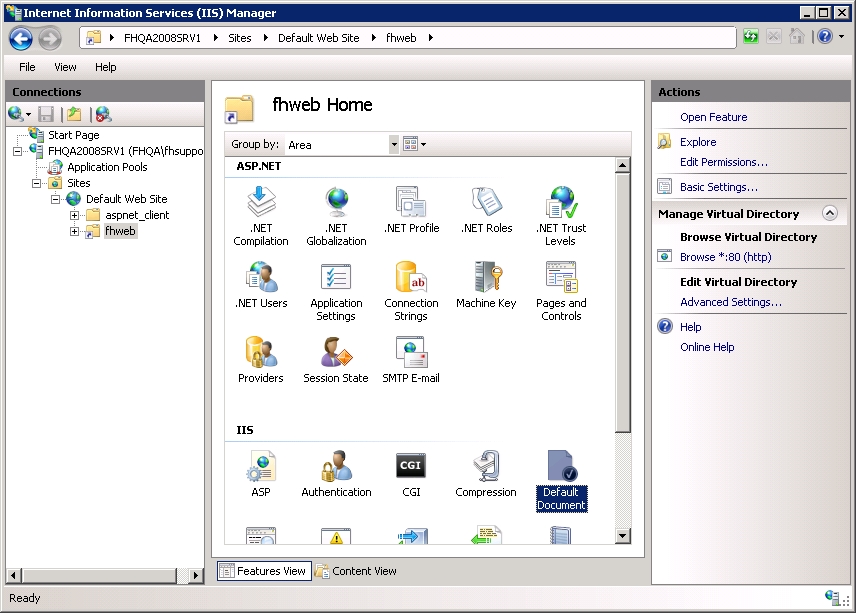This screenshot has width=856, height=613.
Task: Click Browse *:80 (http) link
Action: click(726, 257)
